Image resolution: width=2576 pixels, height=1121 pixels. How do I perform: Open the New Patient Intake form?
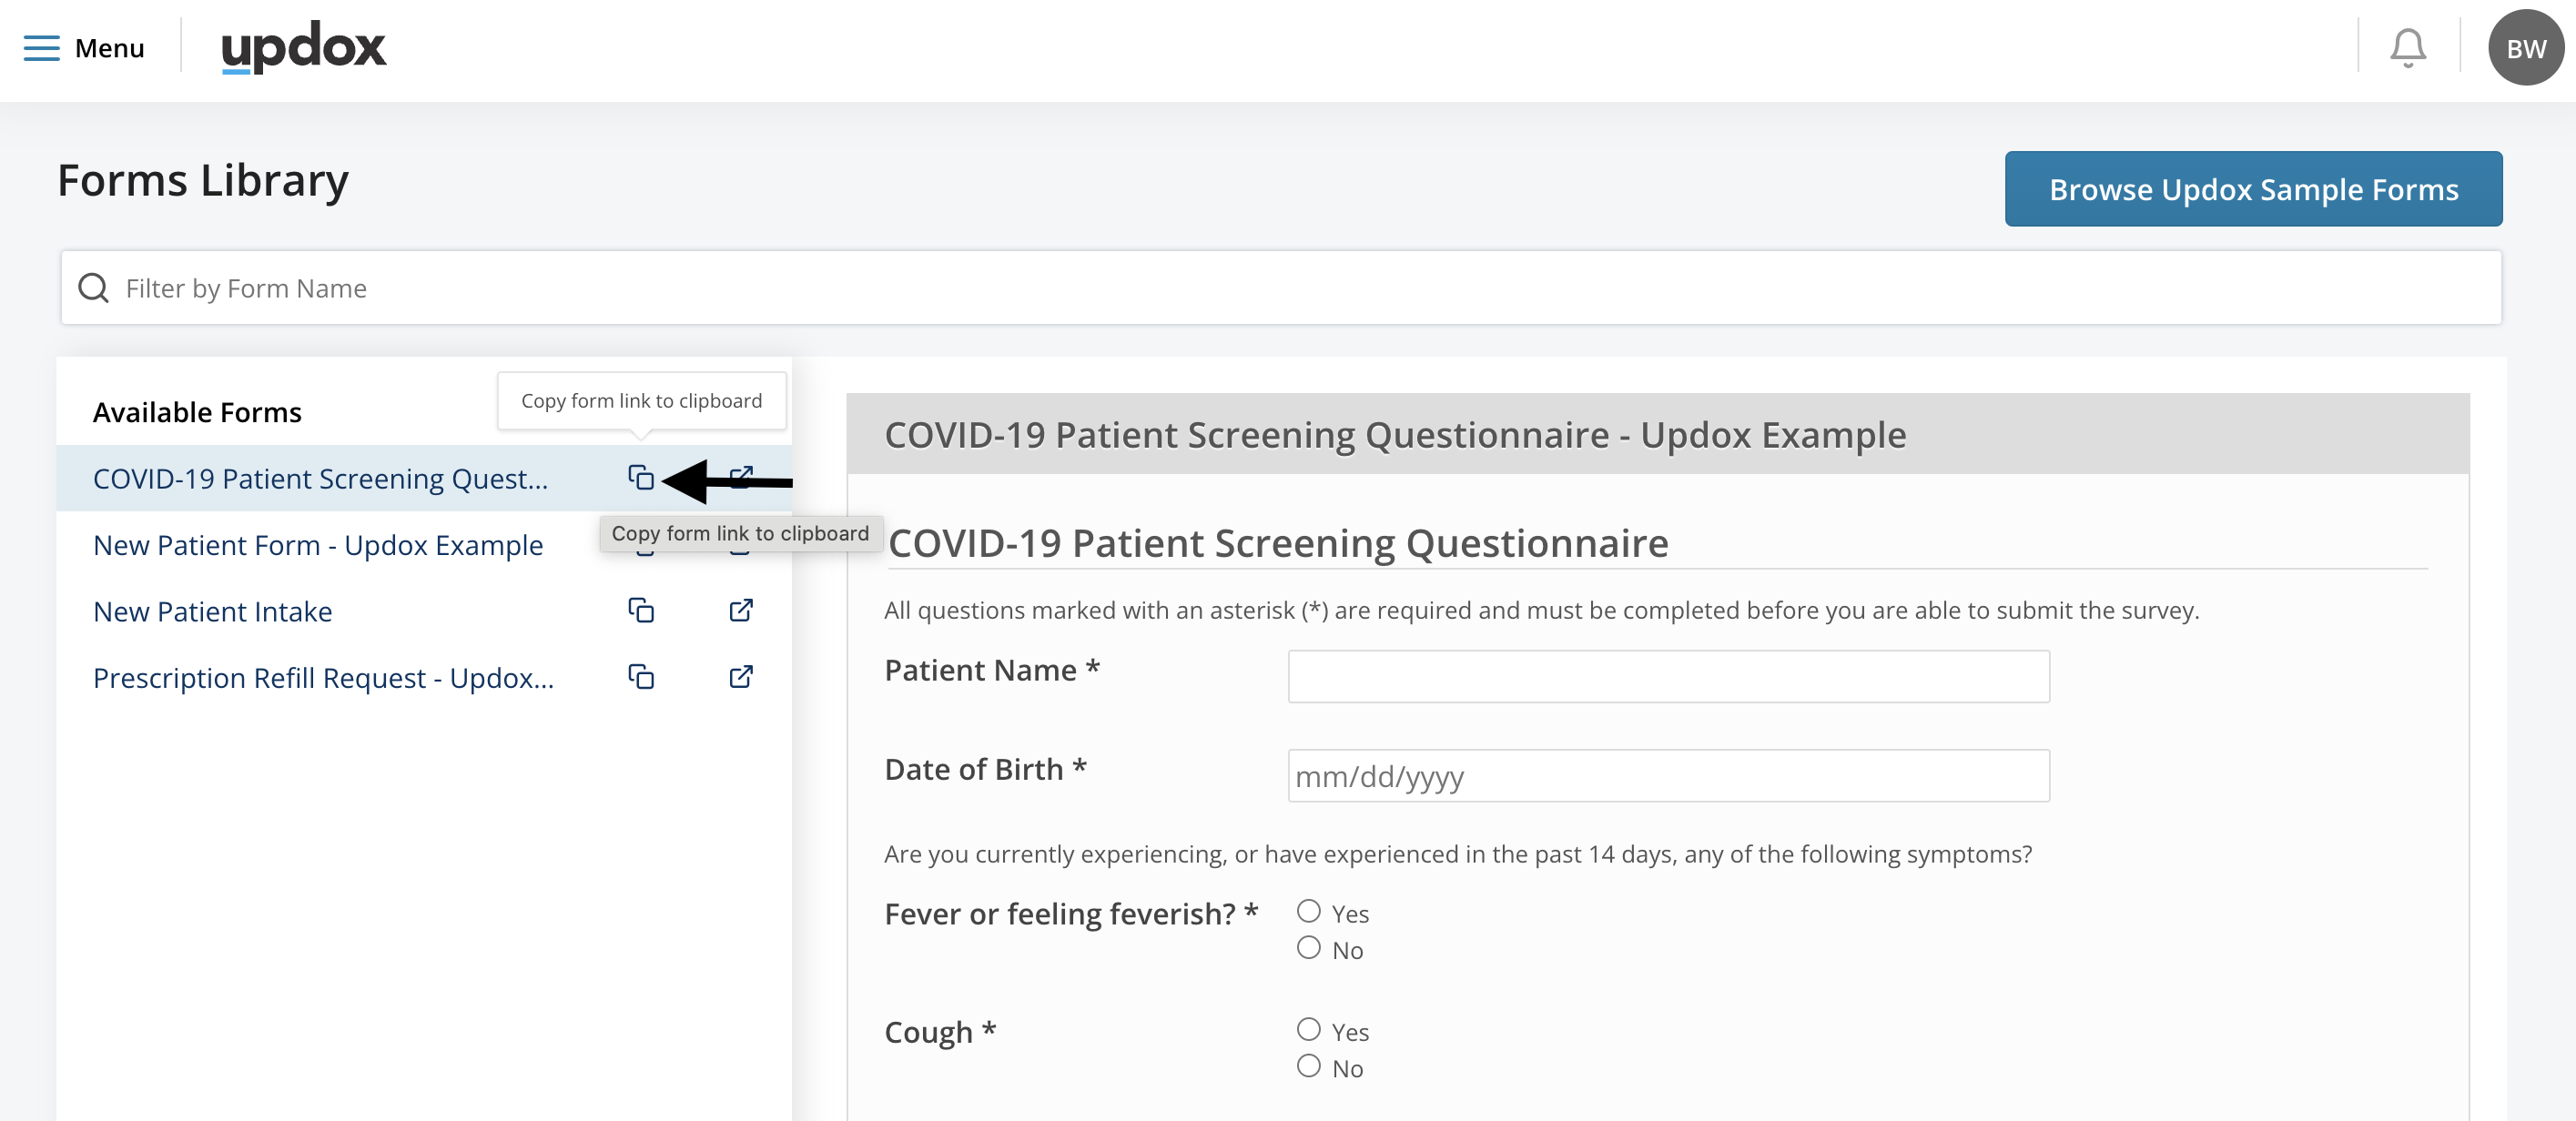212,611
